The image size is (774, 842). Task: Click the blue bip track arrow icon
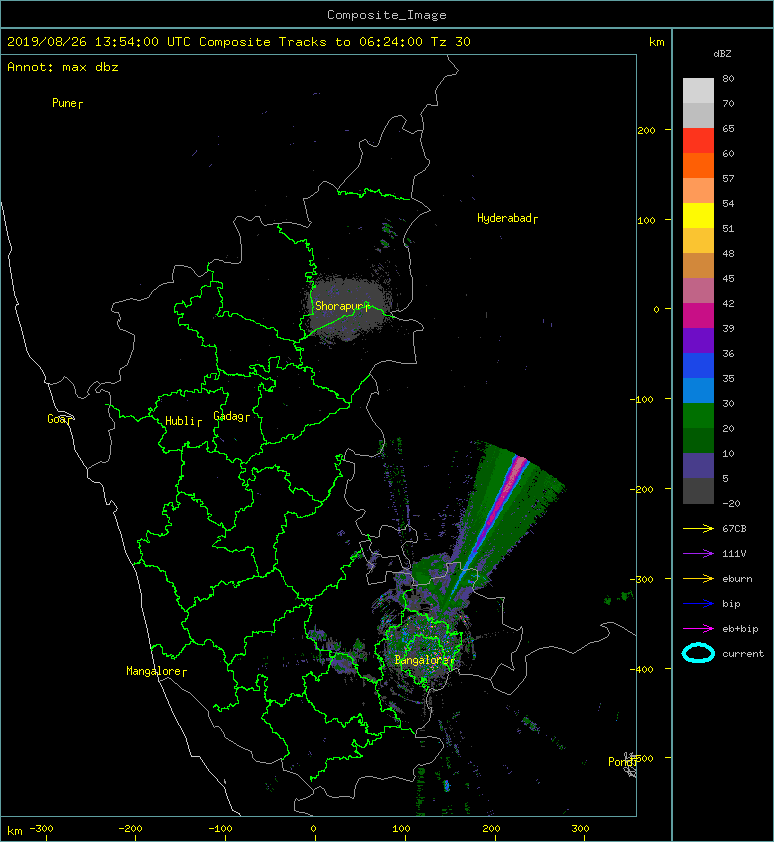pyautogui.click(x=698, y=604)
